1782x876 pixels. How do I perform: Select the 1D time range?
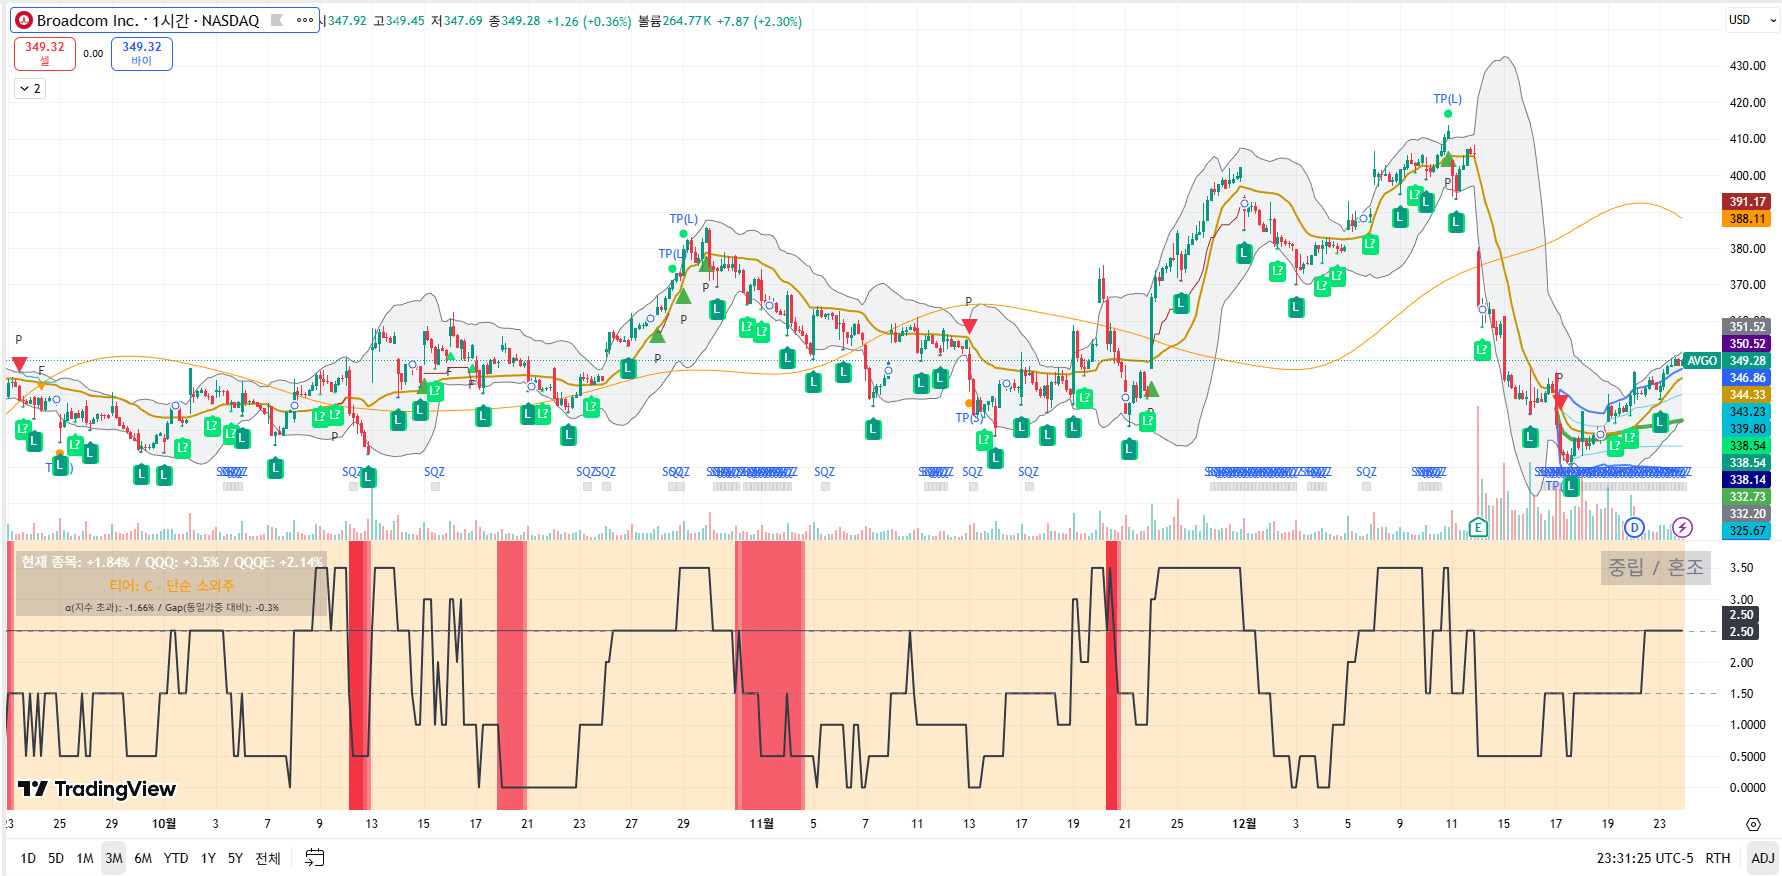pos(28,858)
